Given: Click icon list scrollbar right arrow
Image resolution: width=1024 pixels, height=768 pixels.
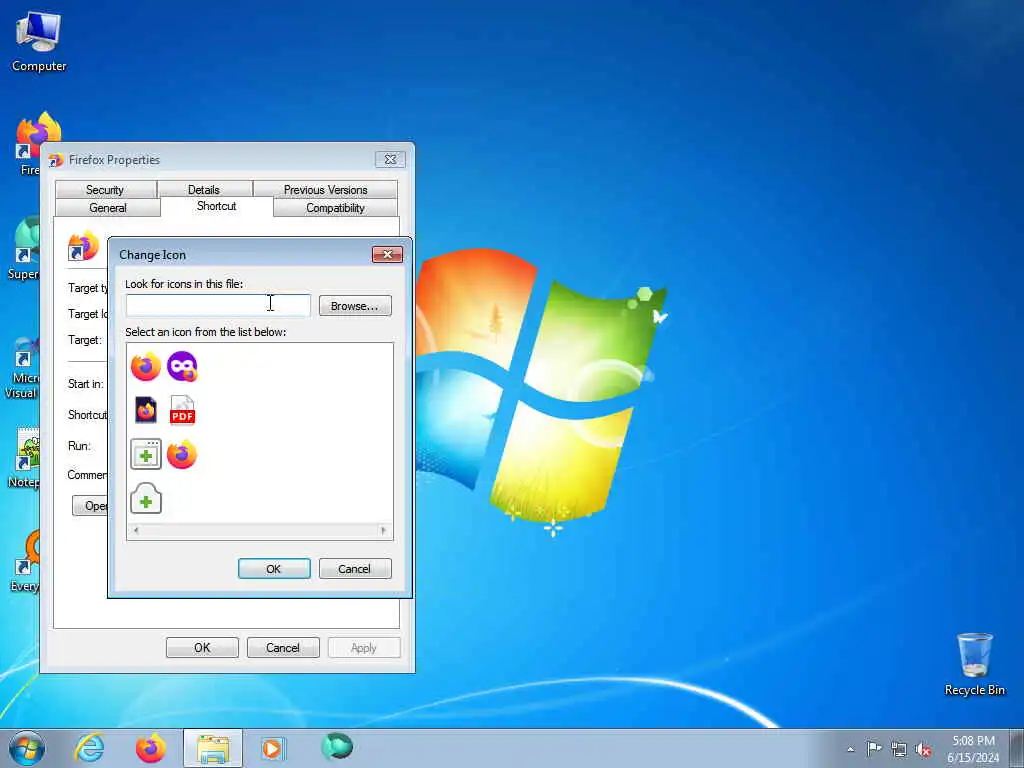Looking at the screenshot, I should click(x=383, y=530).
